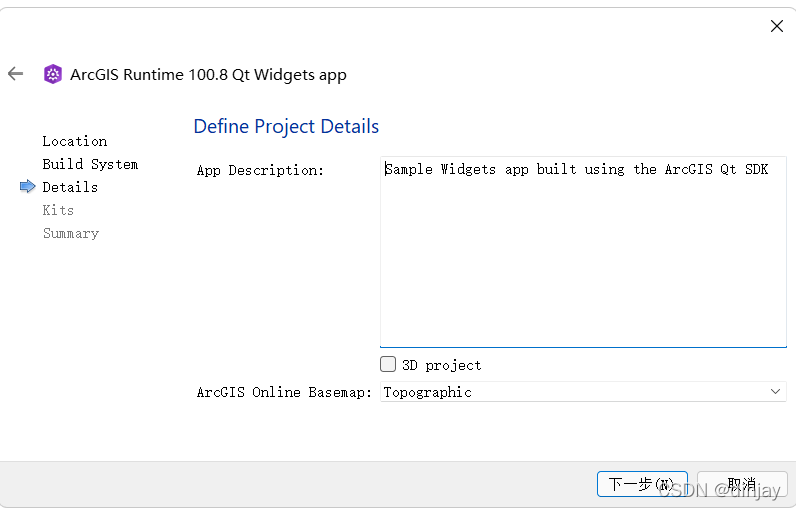Click the 3D project label text
Viewport: 796px width, 510px height.
pos(442,365)
